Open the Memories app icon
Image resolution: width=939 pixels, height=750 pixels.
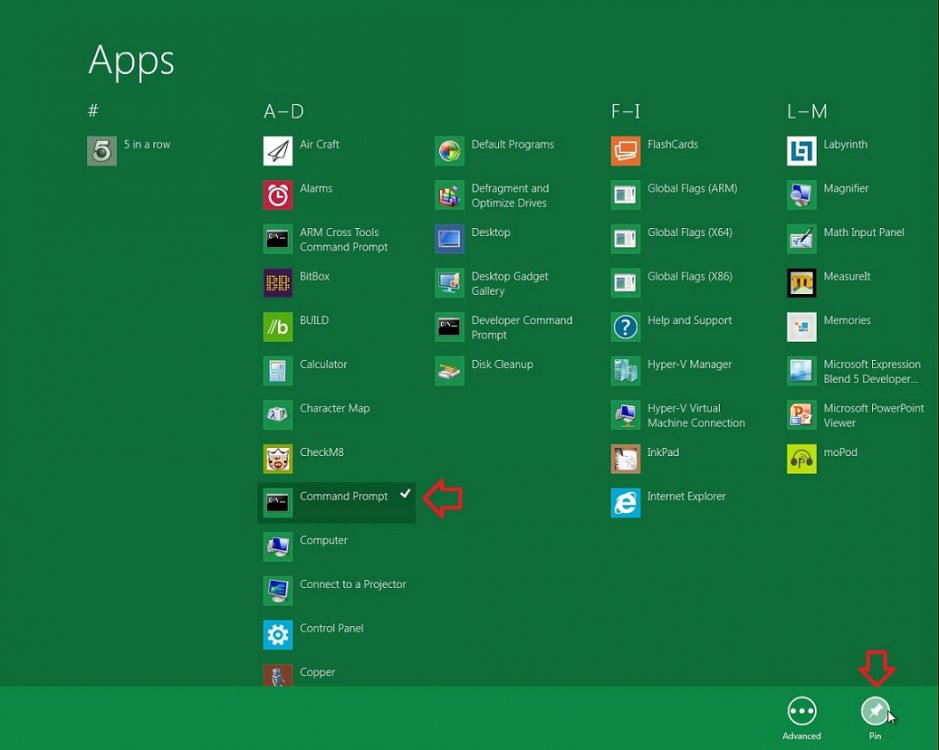802,326
